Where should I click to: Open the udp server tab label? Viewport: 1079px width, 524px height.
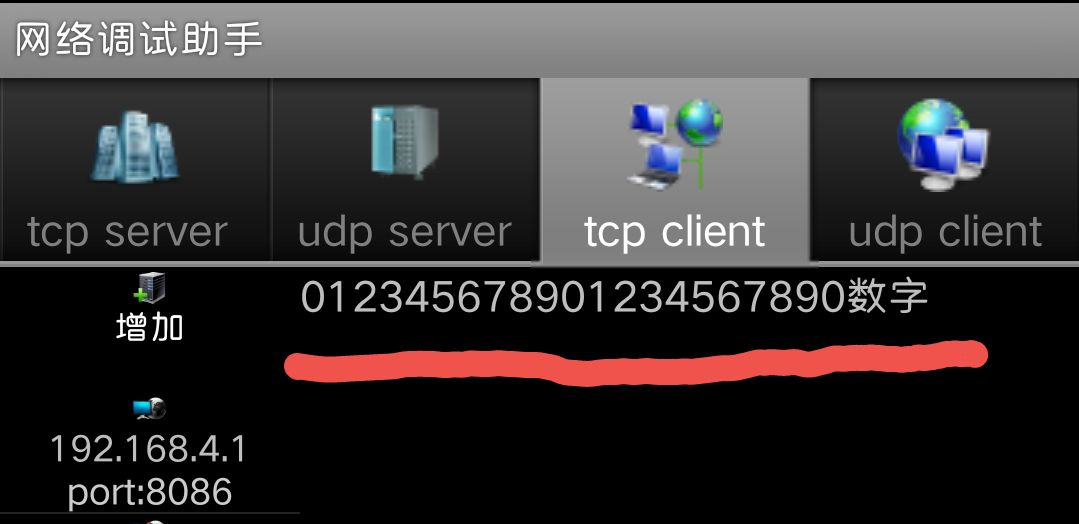(x=404, y=232)
